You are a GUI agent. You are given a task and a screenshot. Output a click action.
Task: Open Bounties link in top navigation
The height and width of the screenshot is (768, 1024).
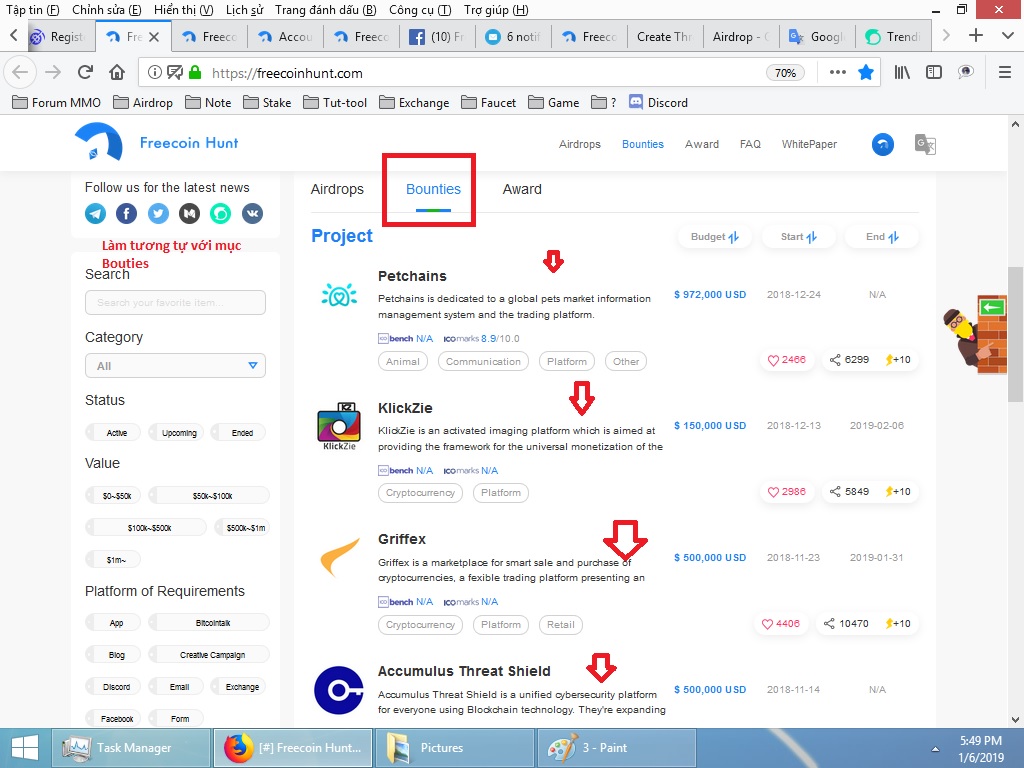(643, 144)
